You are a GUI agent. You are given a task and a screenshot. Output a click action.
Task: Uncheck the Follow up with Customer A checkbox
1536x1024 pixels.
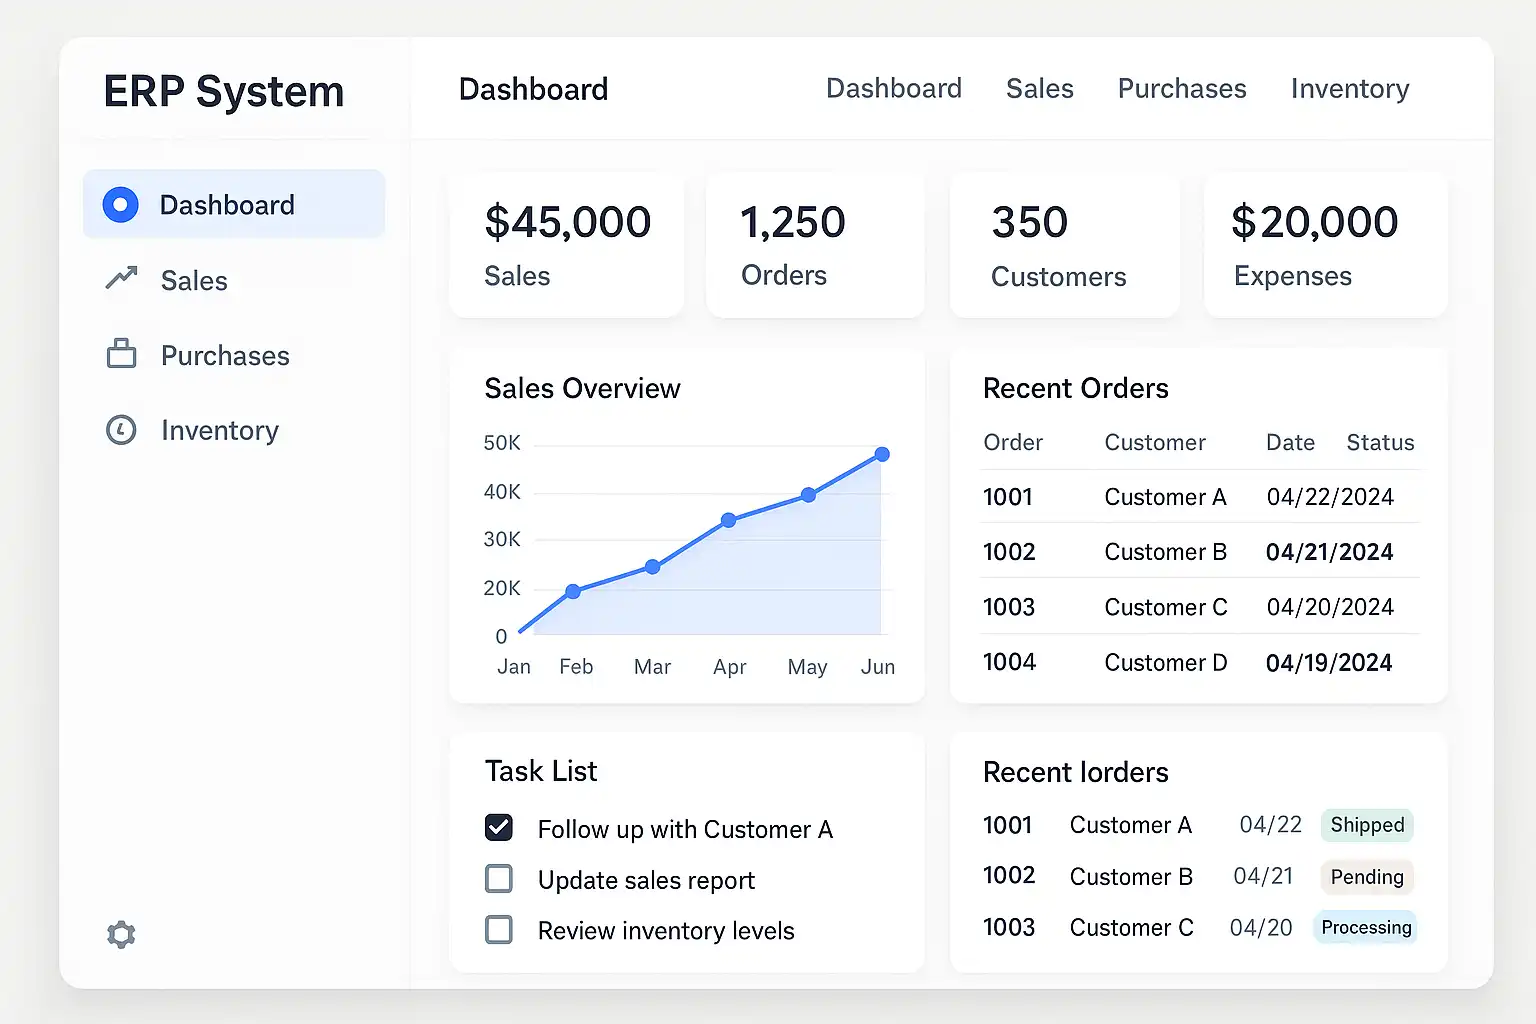(x=499, y=827)
